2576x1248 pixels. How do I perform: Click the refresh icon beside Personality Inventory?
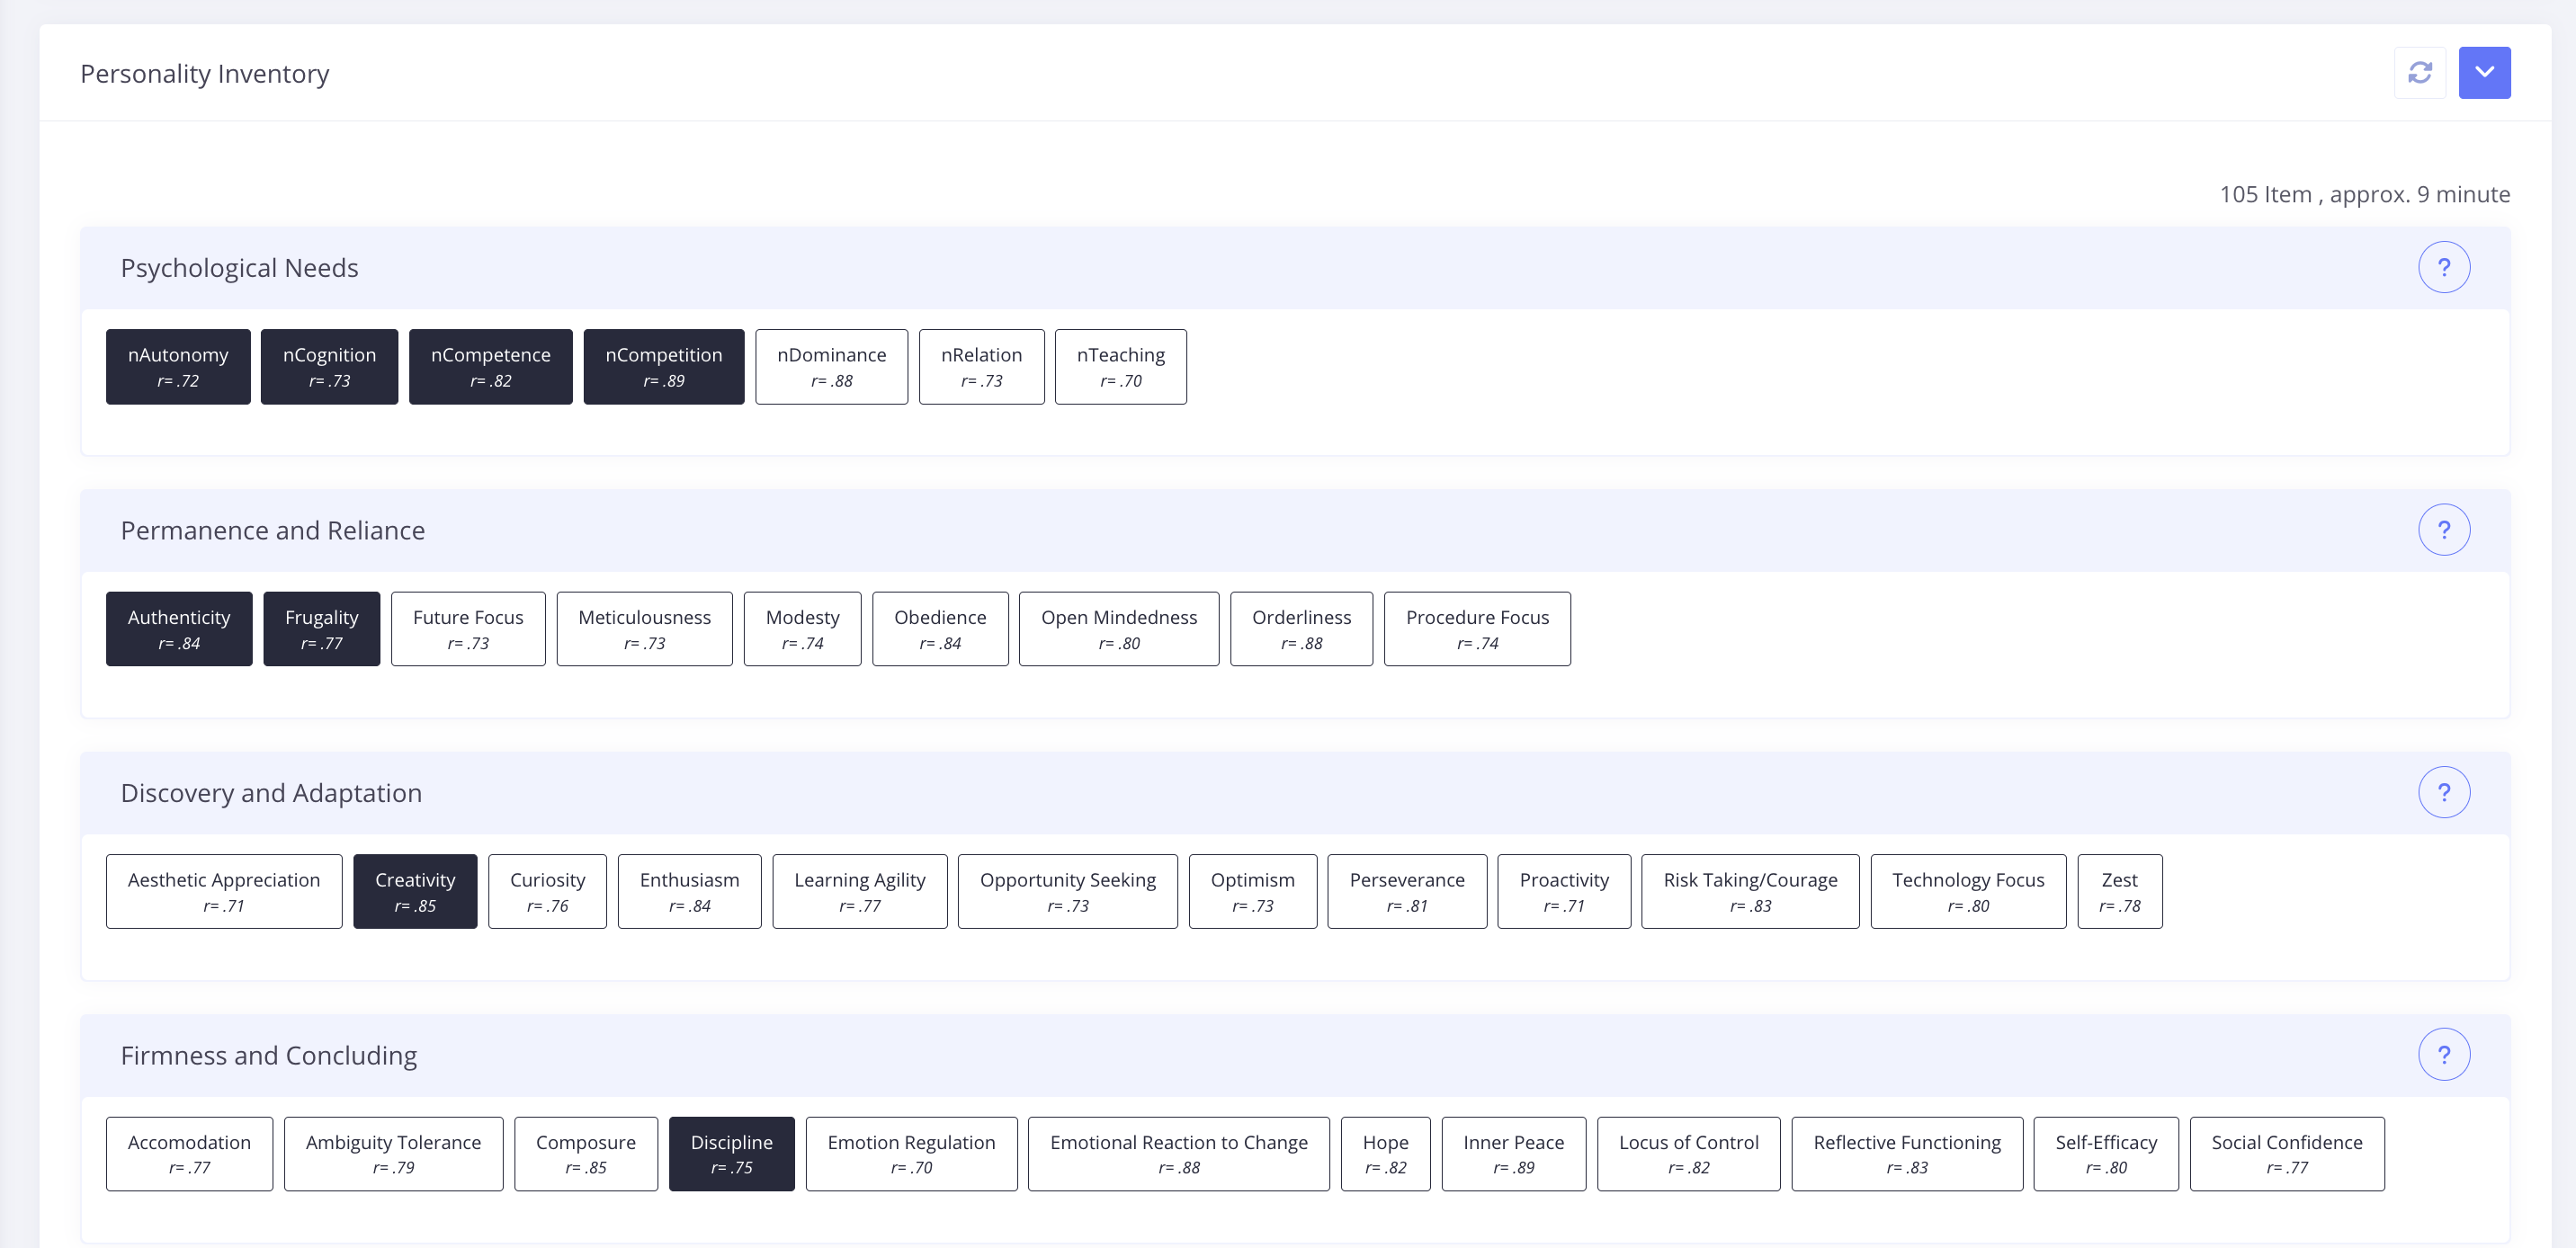pyautogui.click(x=2419, y=73)
